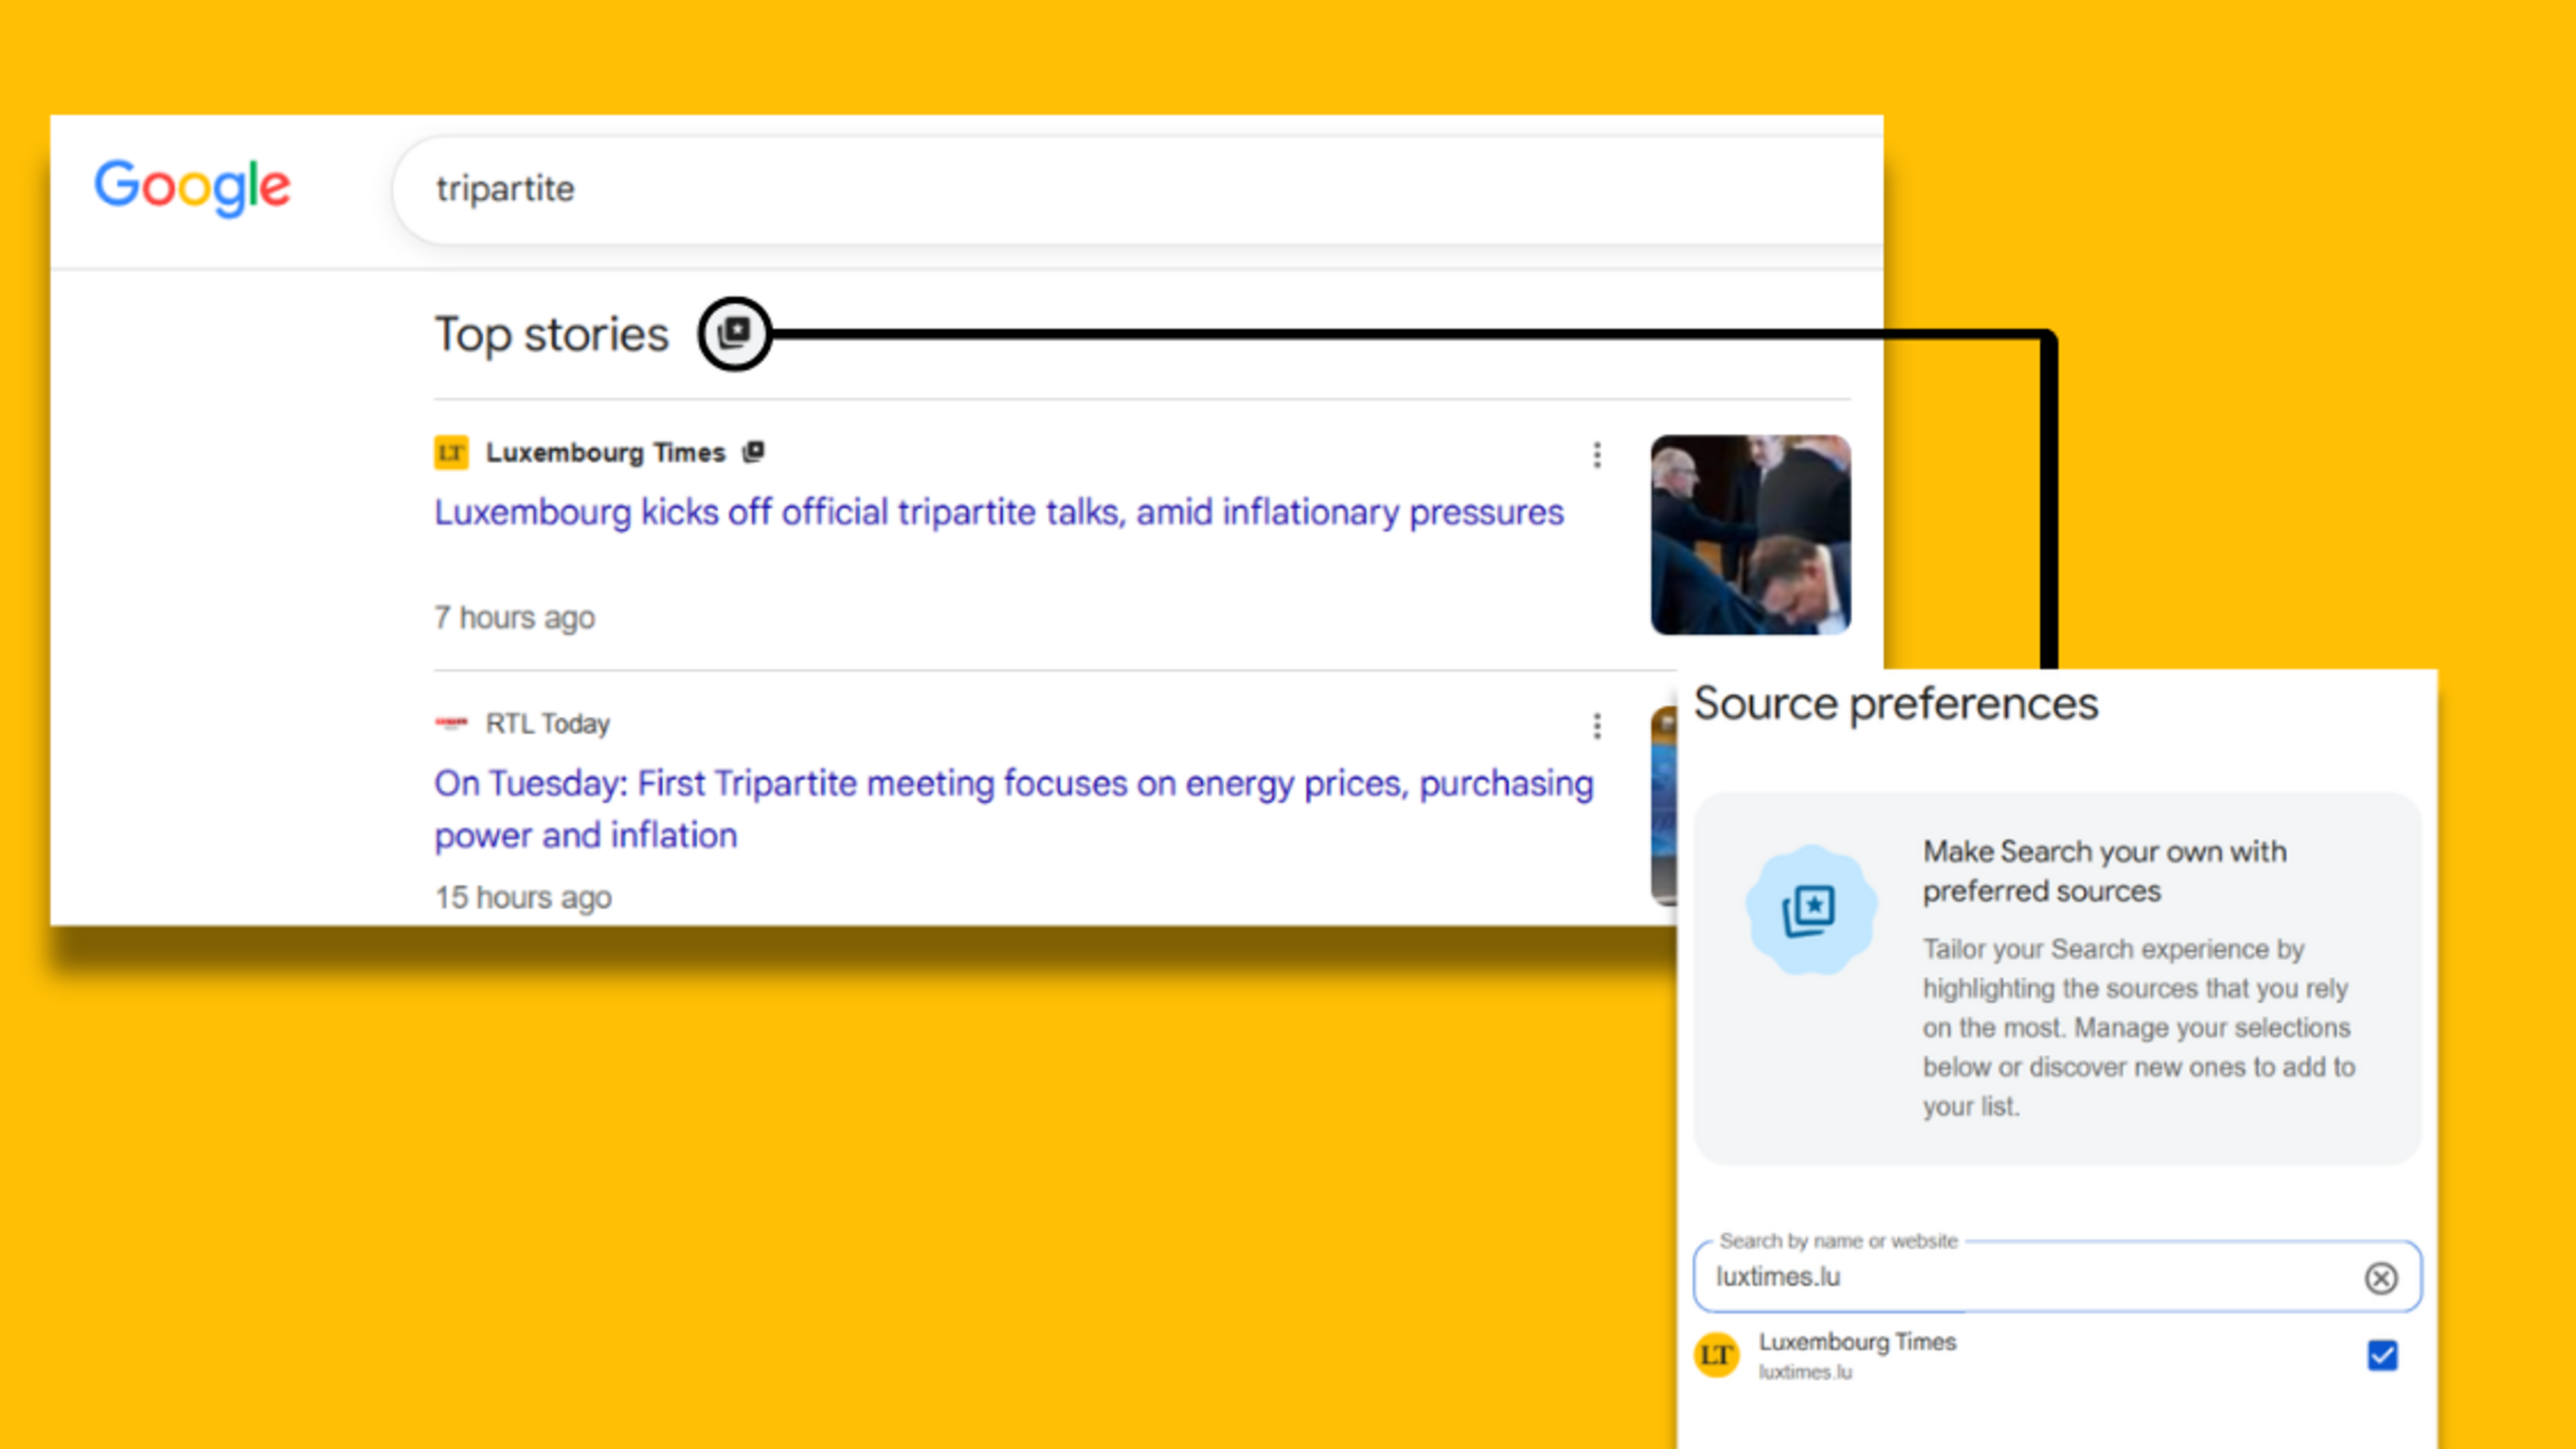Open more options for RTL Today story
2576x1449 pixels.
click(x=1597, y=726)
